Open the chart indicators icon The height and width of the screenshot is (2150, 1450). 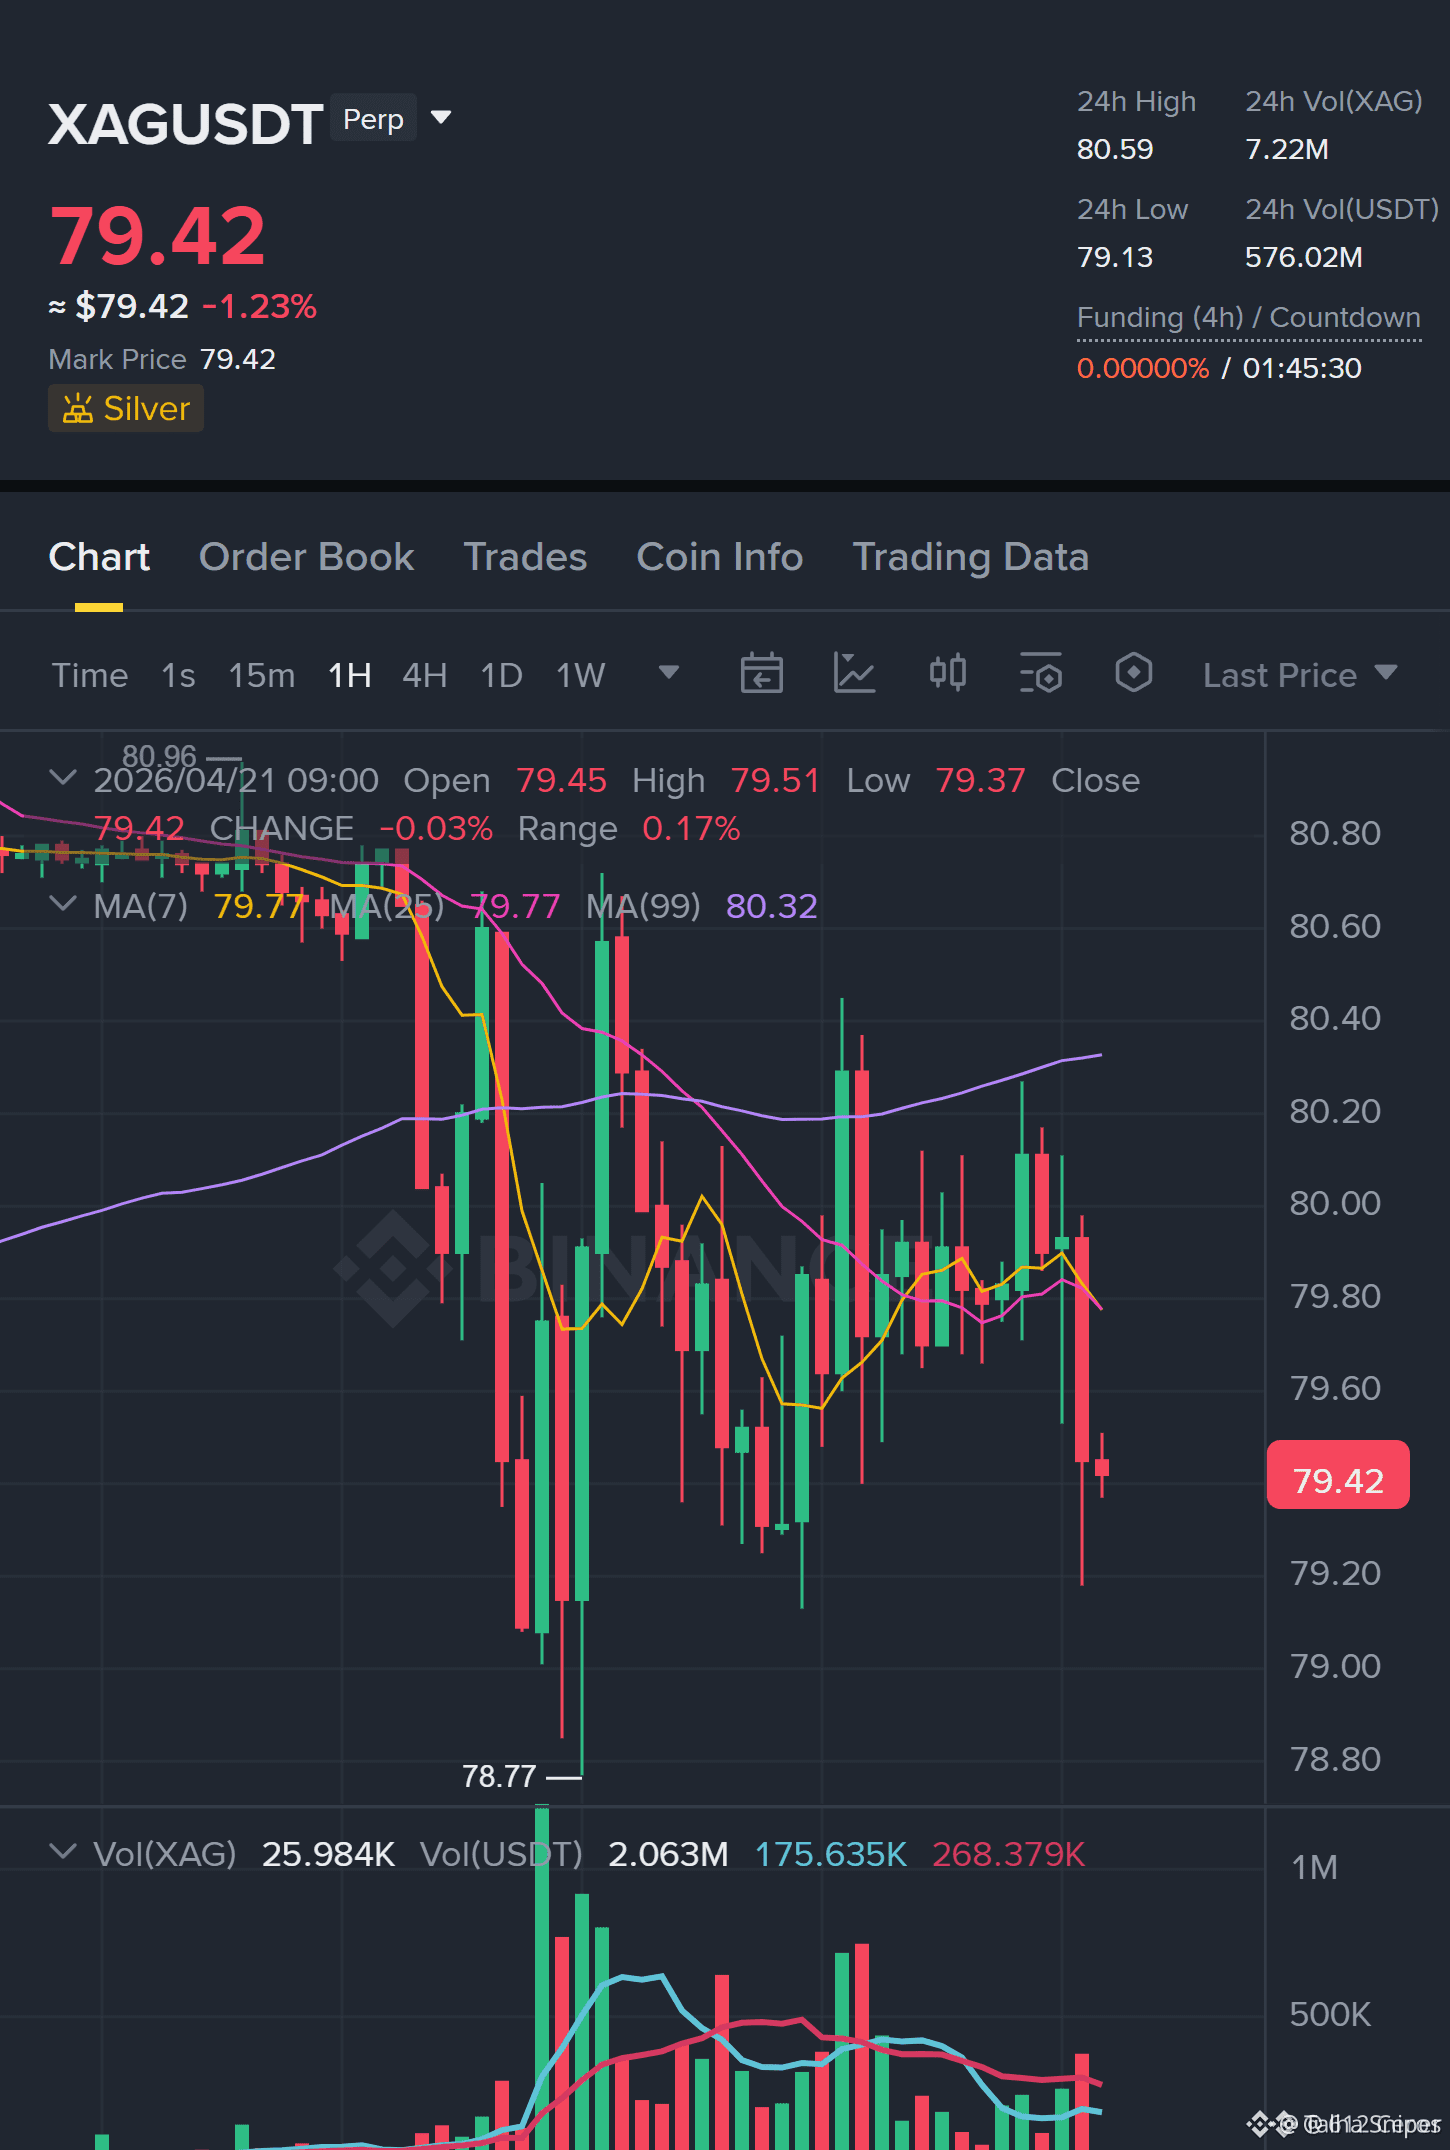point(855,673)
